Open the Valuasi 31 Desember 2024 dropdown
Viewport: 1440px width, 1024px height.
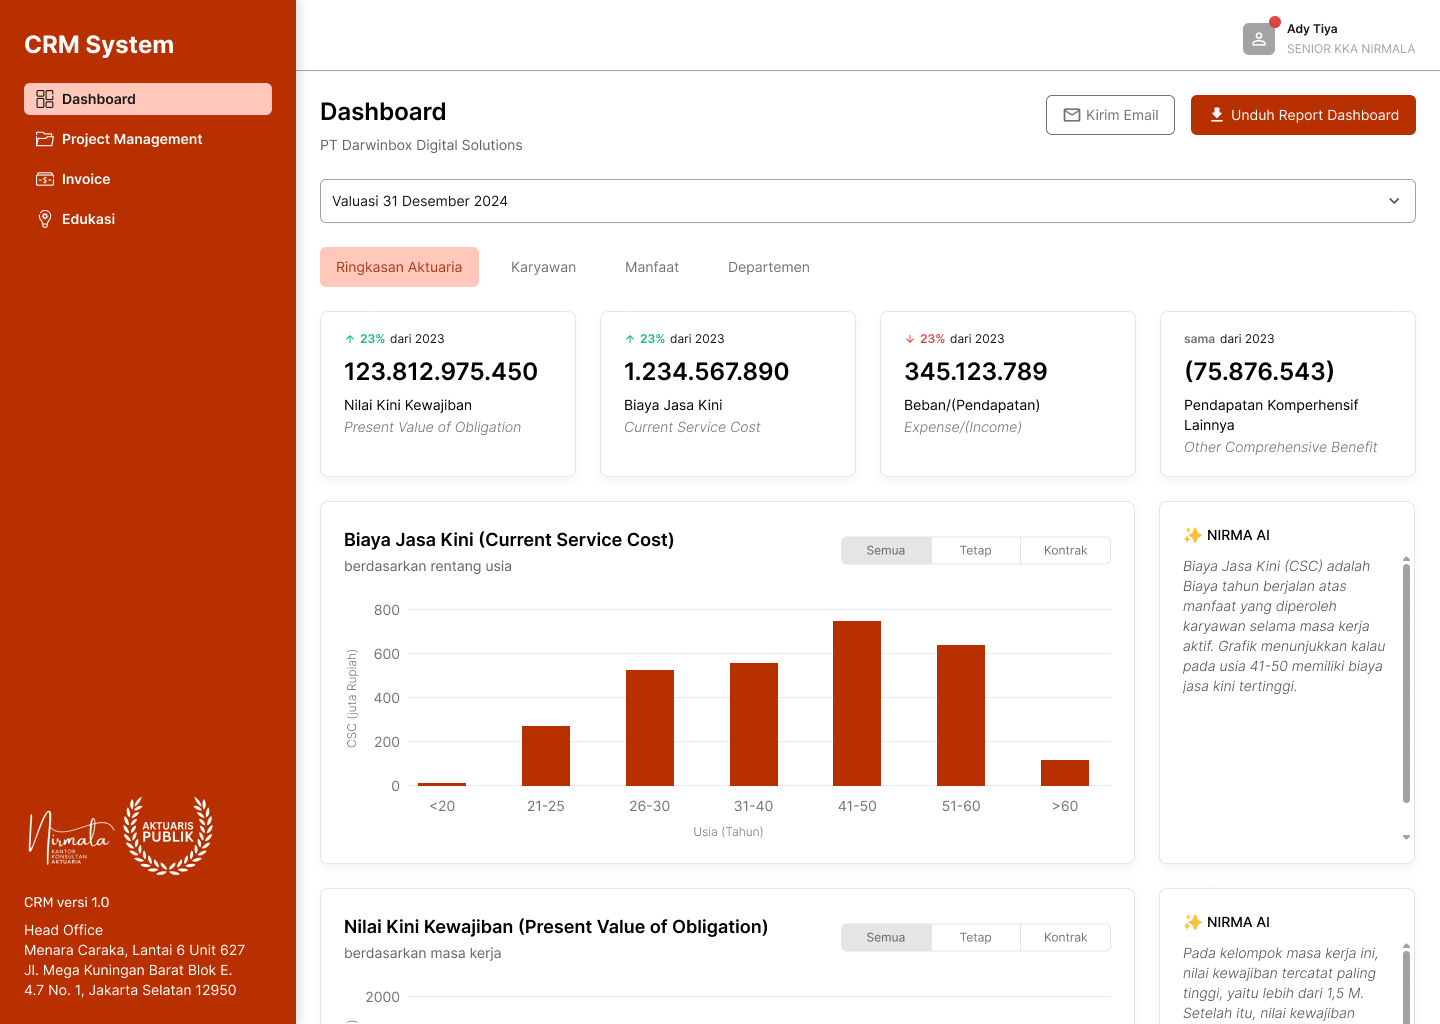(867, 201)
